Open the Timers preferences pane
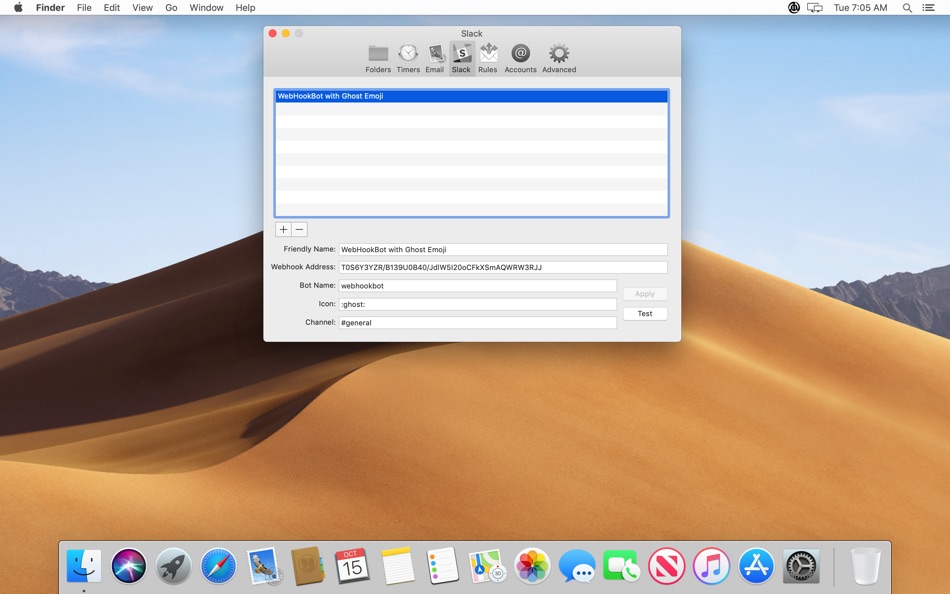 click(x=408, y=59)
